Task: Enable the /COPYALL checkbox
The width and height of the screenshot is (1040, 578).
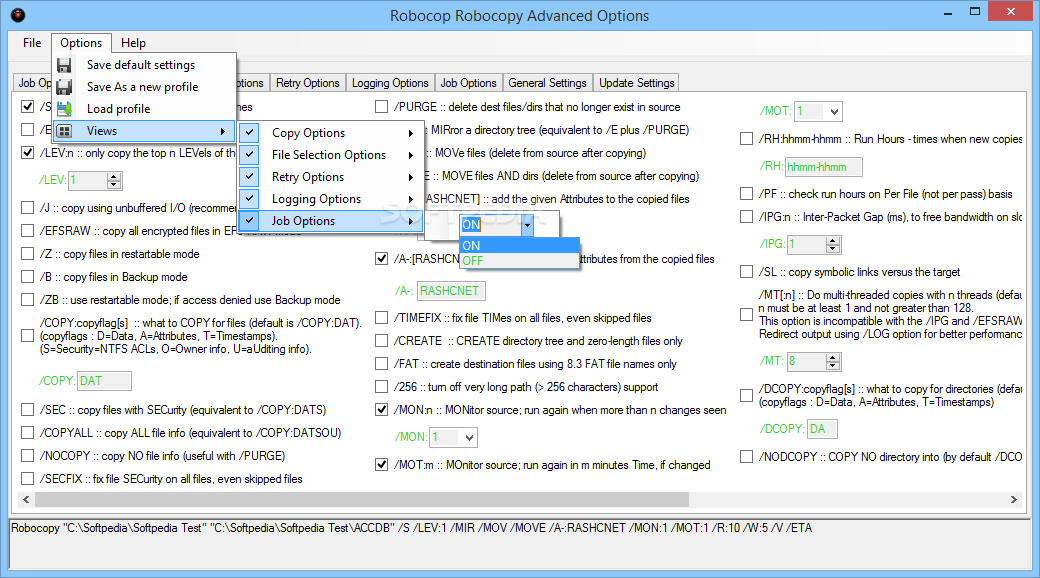Action: [27, 433]
